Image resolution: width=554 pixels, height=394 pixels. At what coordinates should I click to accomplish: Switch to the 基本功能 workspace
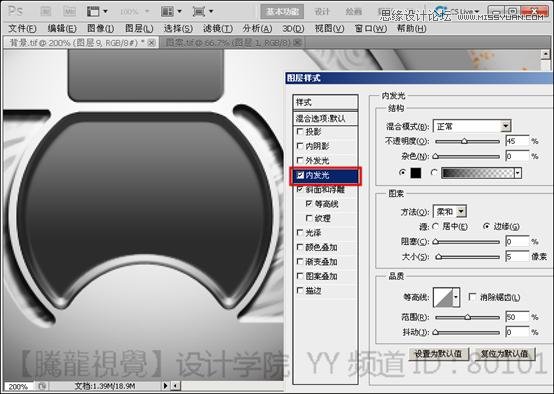point(282,12)
